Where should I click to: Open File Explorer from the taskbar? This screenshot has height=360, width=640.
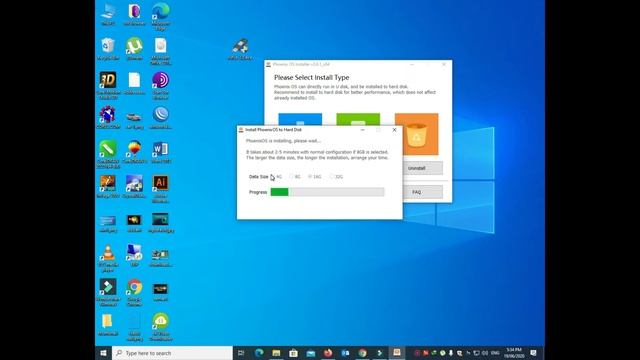tap(276, 353)
